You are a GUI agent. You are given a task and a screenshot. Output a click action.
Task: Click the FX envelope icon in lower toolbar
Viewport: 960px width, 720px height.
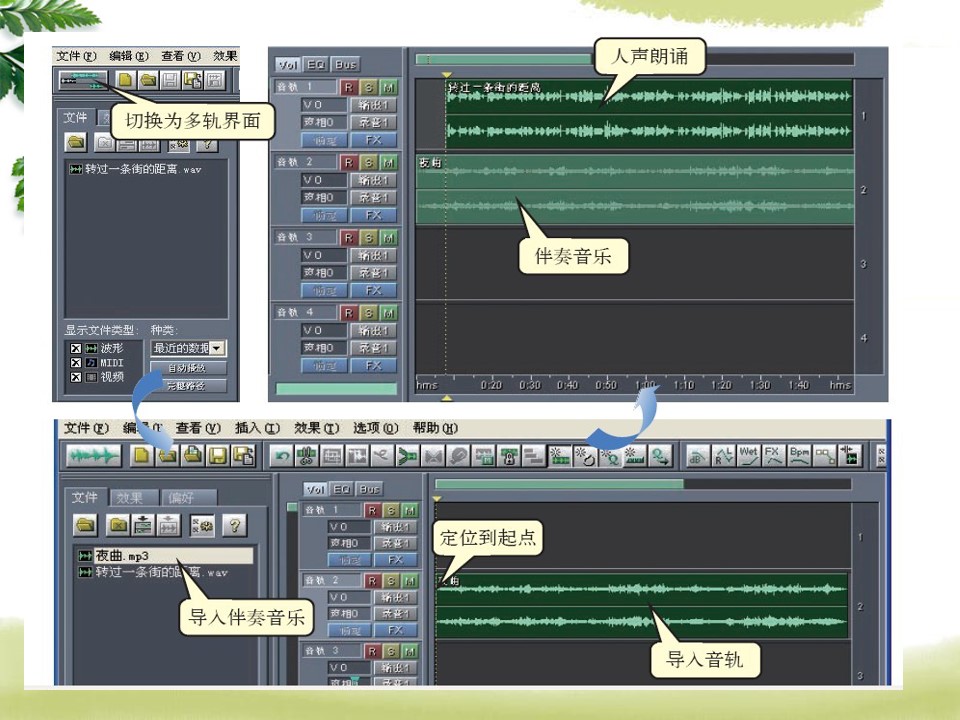[x=773, y=456]
